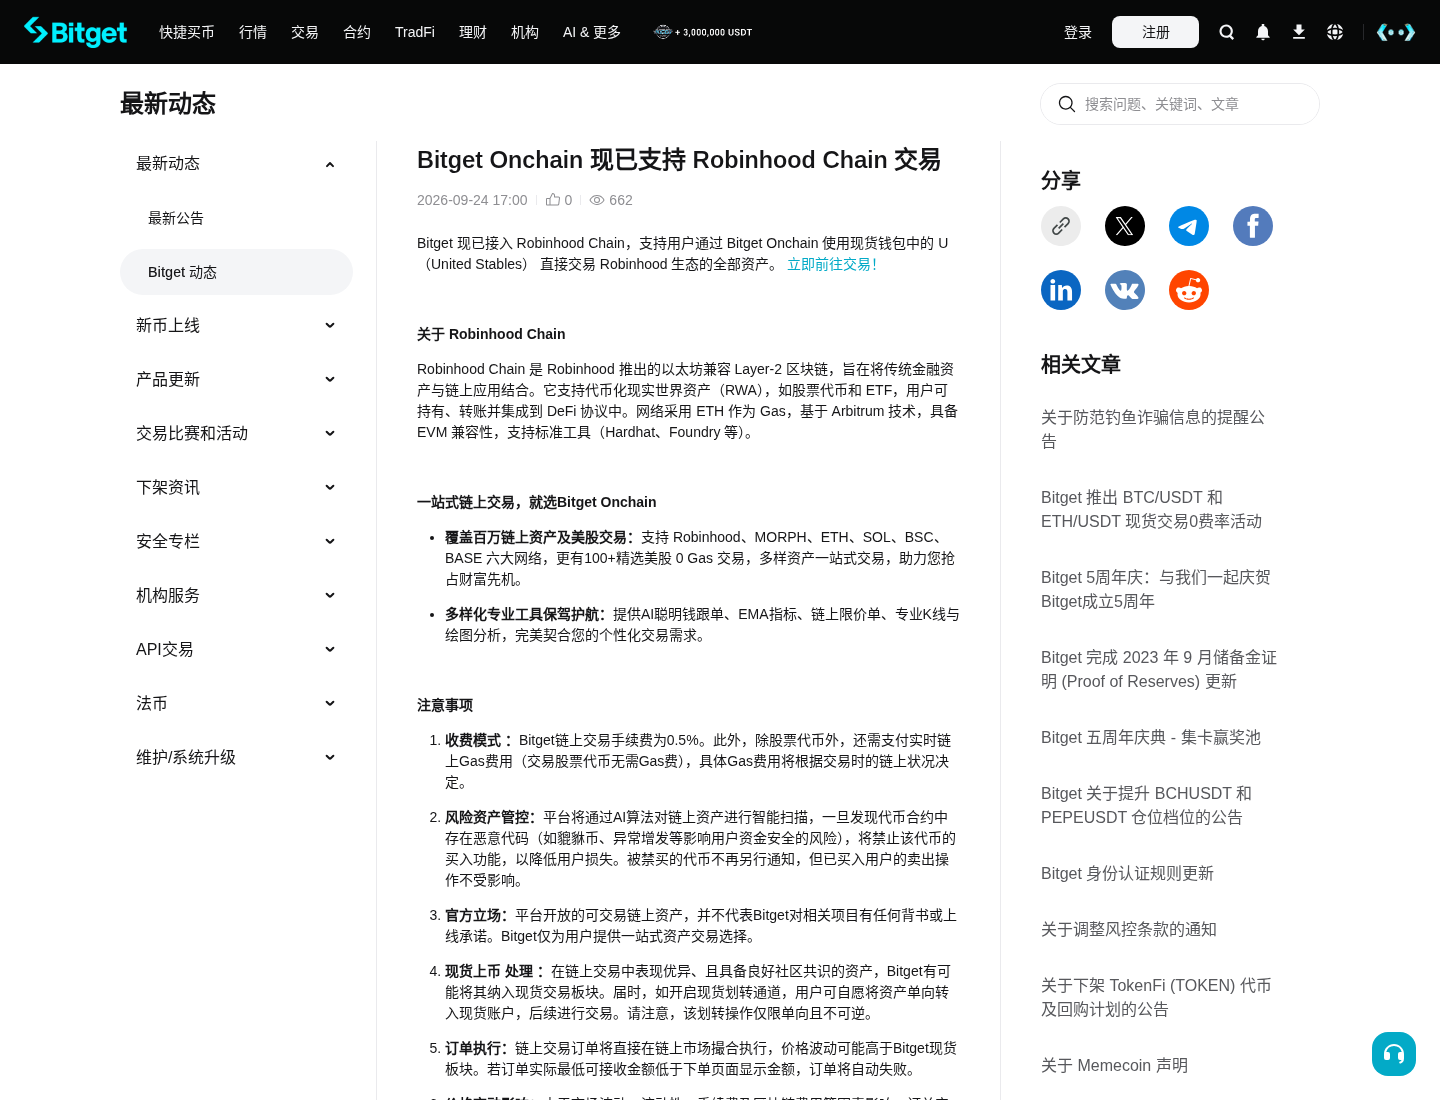
Task: Focus the 搜索问题、关键词、文章 search field
Action: [x=1180, y=104]
